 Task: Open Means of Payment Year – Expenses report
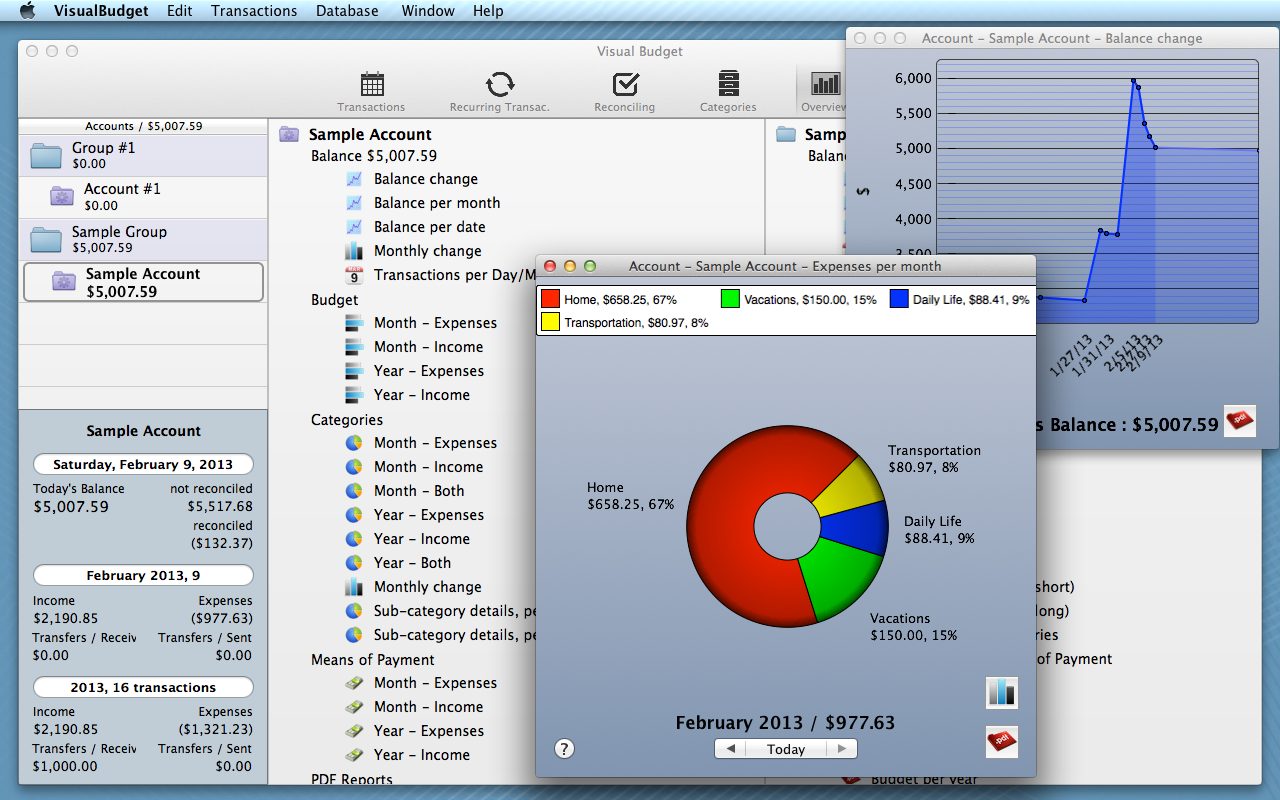(429, 731)
